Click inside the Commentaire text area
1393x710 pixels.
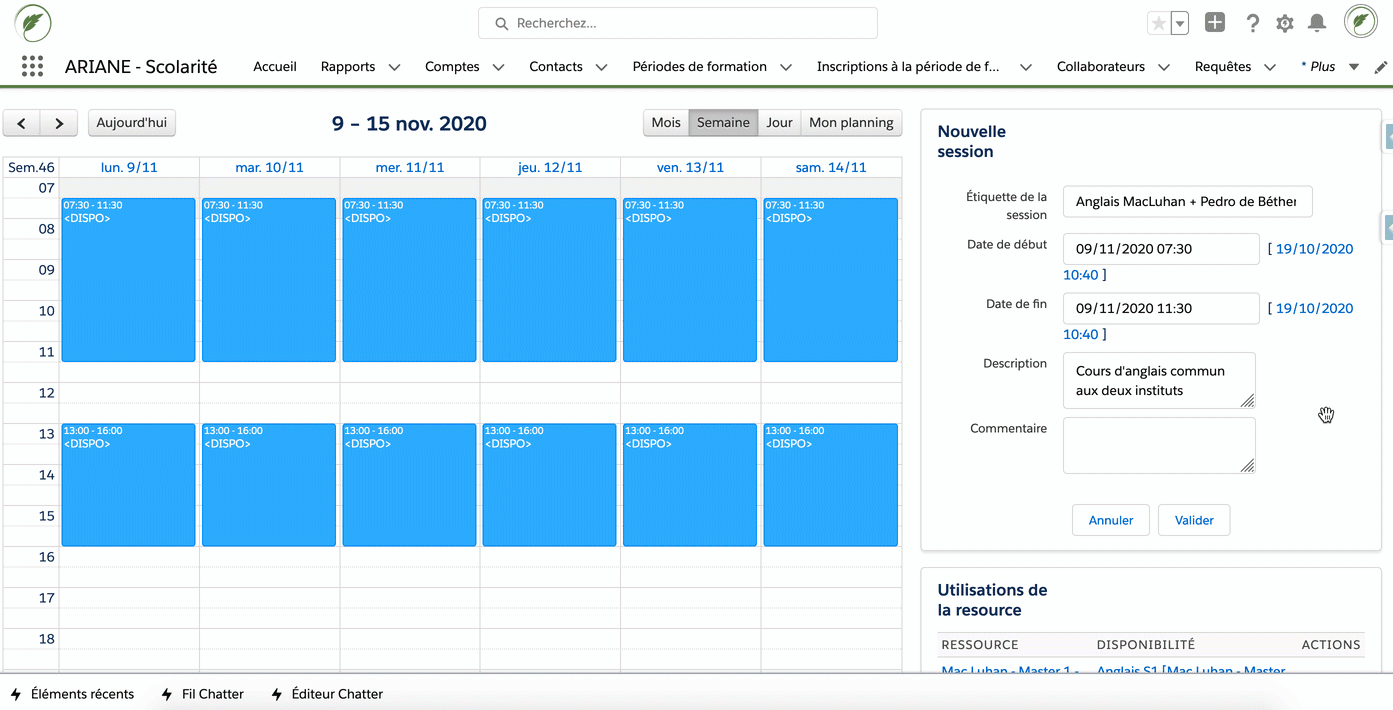[1158, 444]
